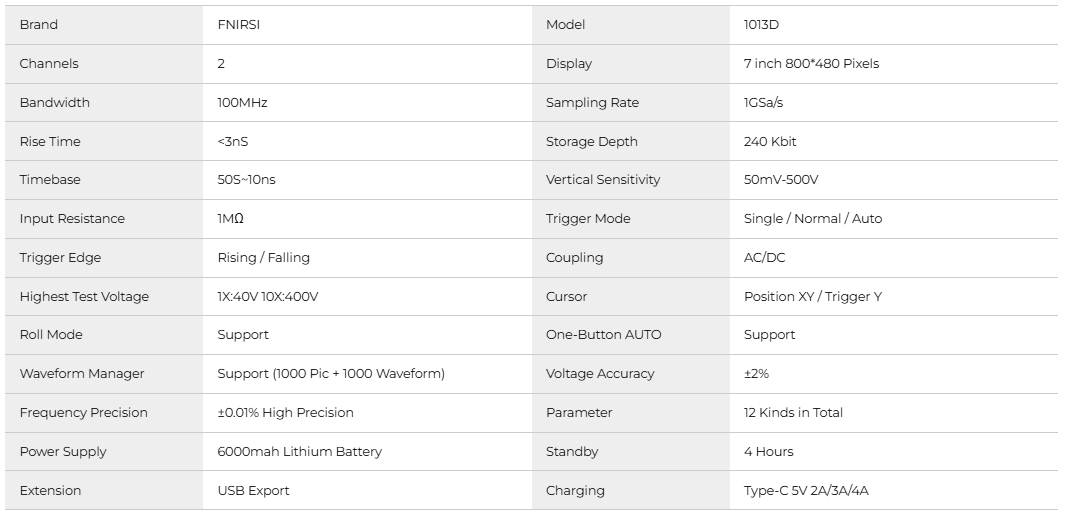The image size is (1067, 522).
Task: Click the USB Export value
Action: (x=253, y=491)
